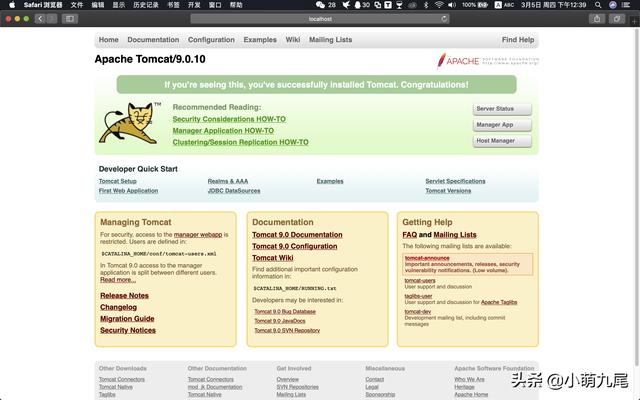Screen dimensions: 640x400
Task: Click the Tomcat cat logo
Action: coord(129,123)
